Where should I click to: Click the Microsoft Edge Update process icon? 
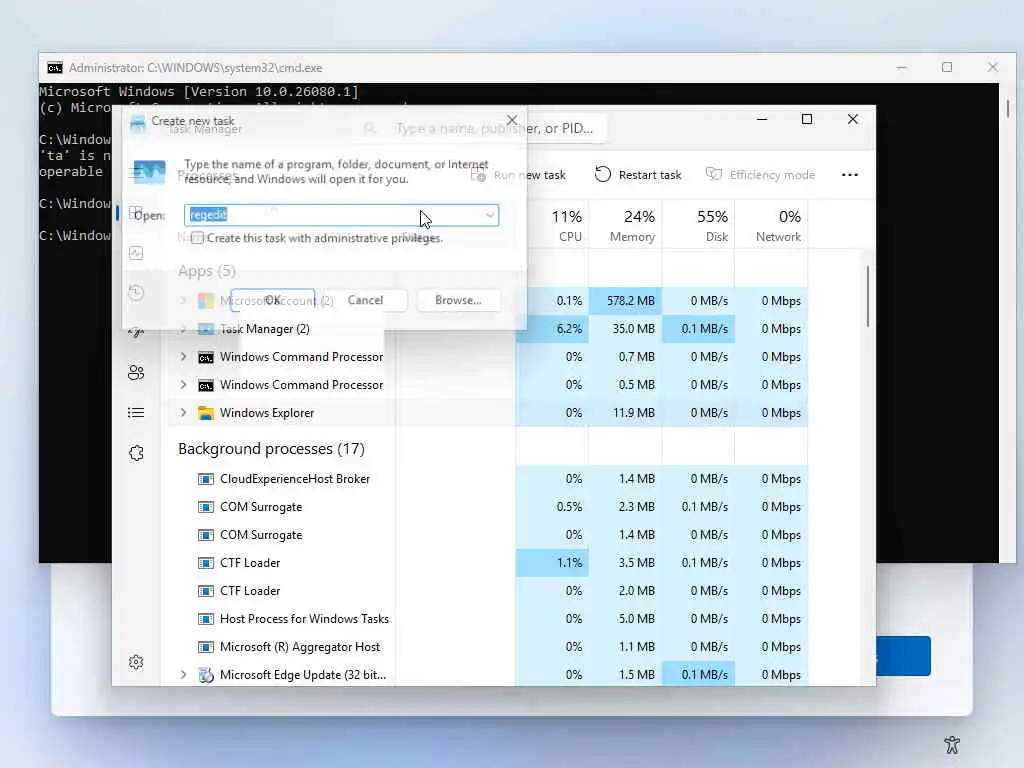pos(206,675)
